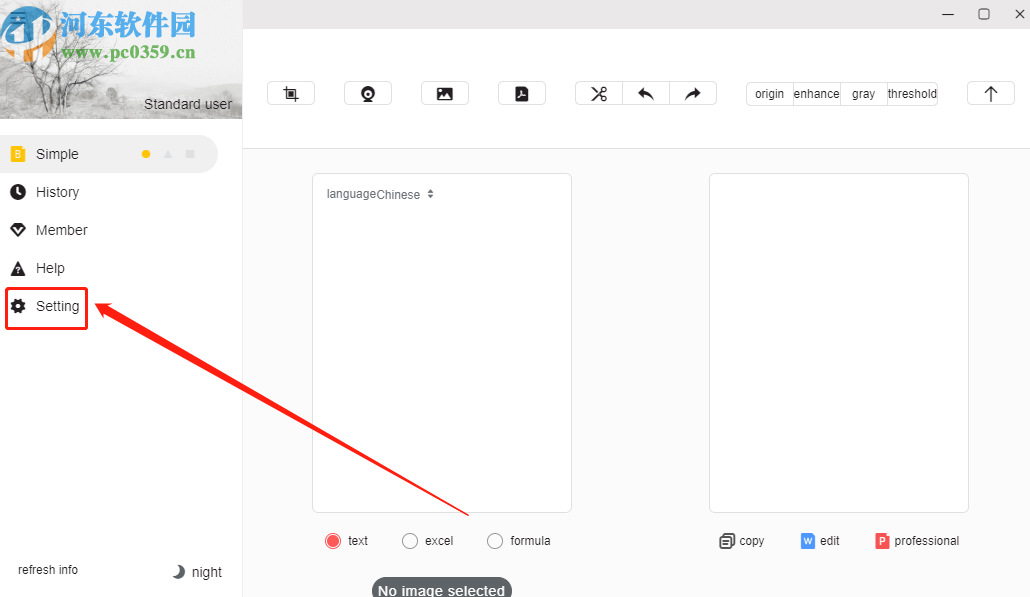Switch to gray image mode
Image resolution: width=1030 pixels, height=597 pixels.
(x=863, y=93)
